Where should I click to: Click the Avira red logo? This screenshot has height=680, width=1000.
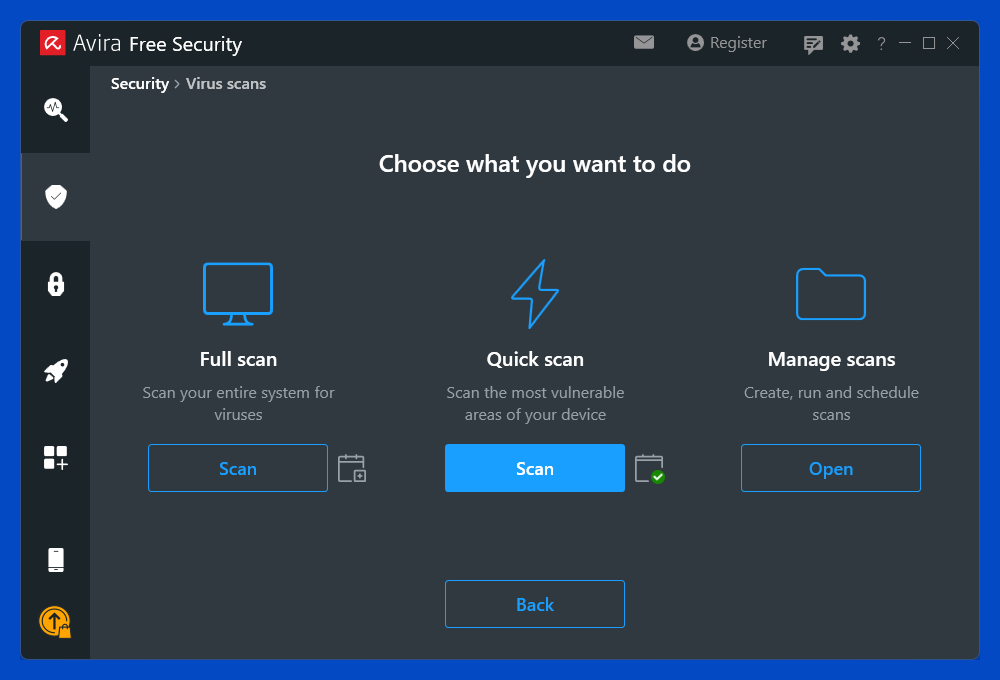click(x=52, y=43)
